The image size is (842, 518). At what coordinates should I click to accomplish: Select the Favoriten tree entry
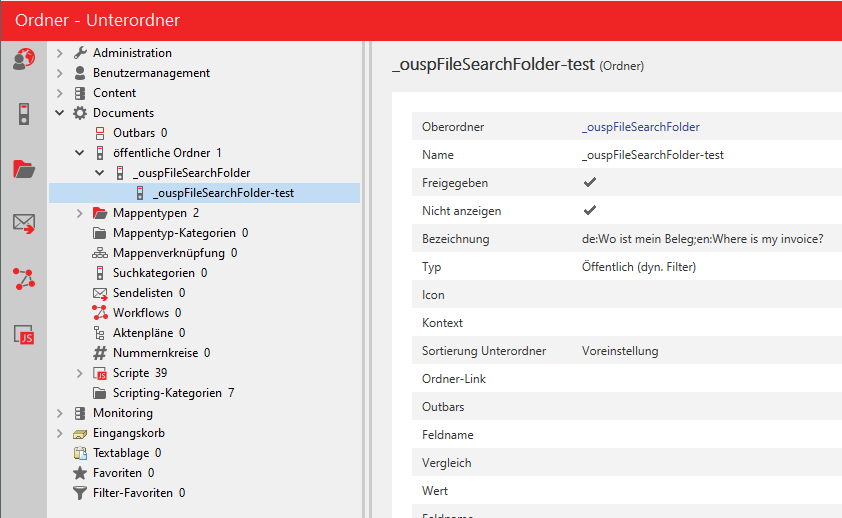click(x=124, y=473)
